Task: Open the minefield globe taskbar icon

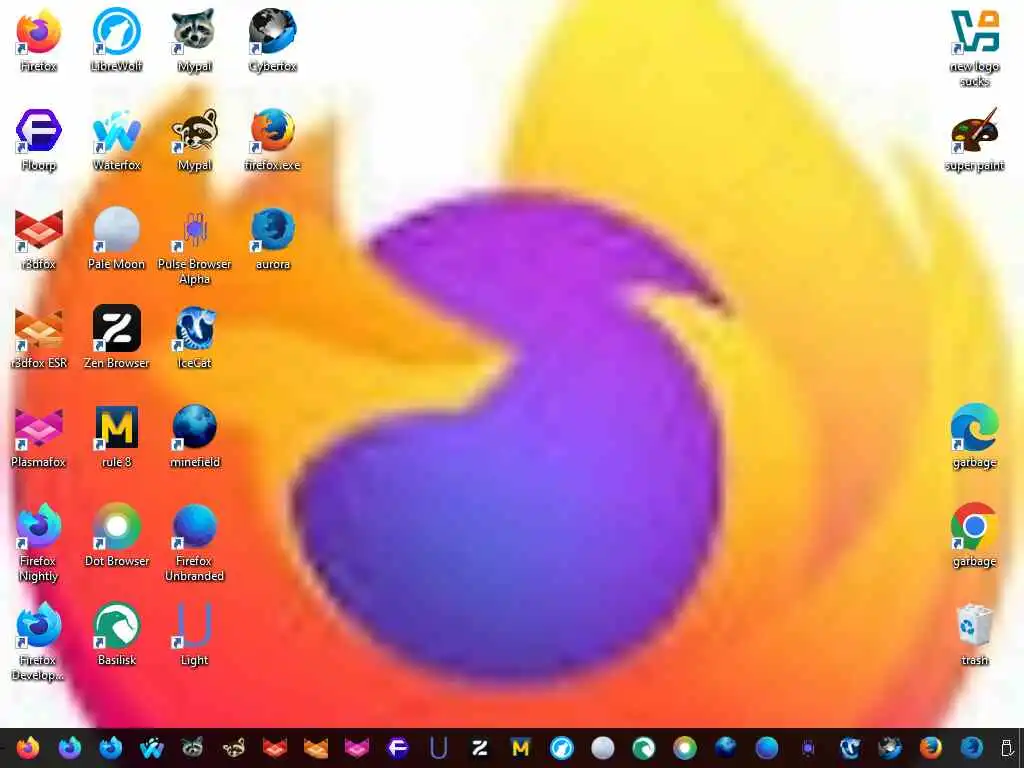Action: pyautogui.click(x=726, y=748)
